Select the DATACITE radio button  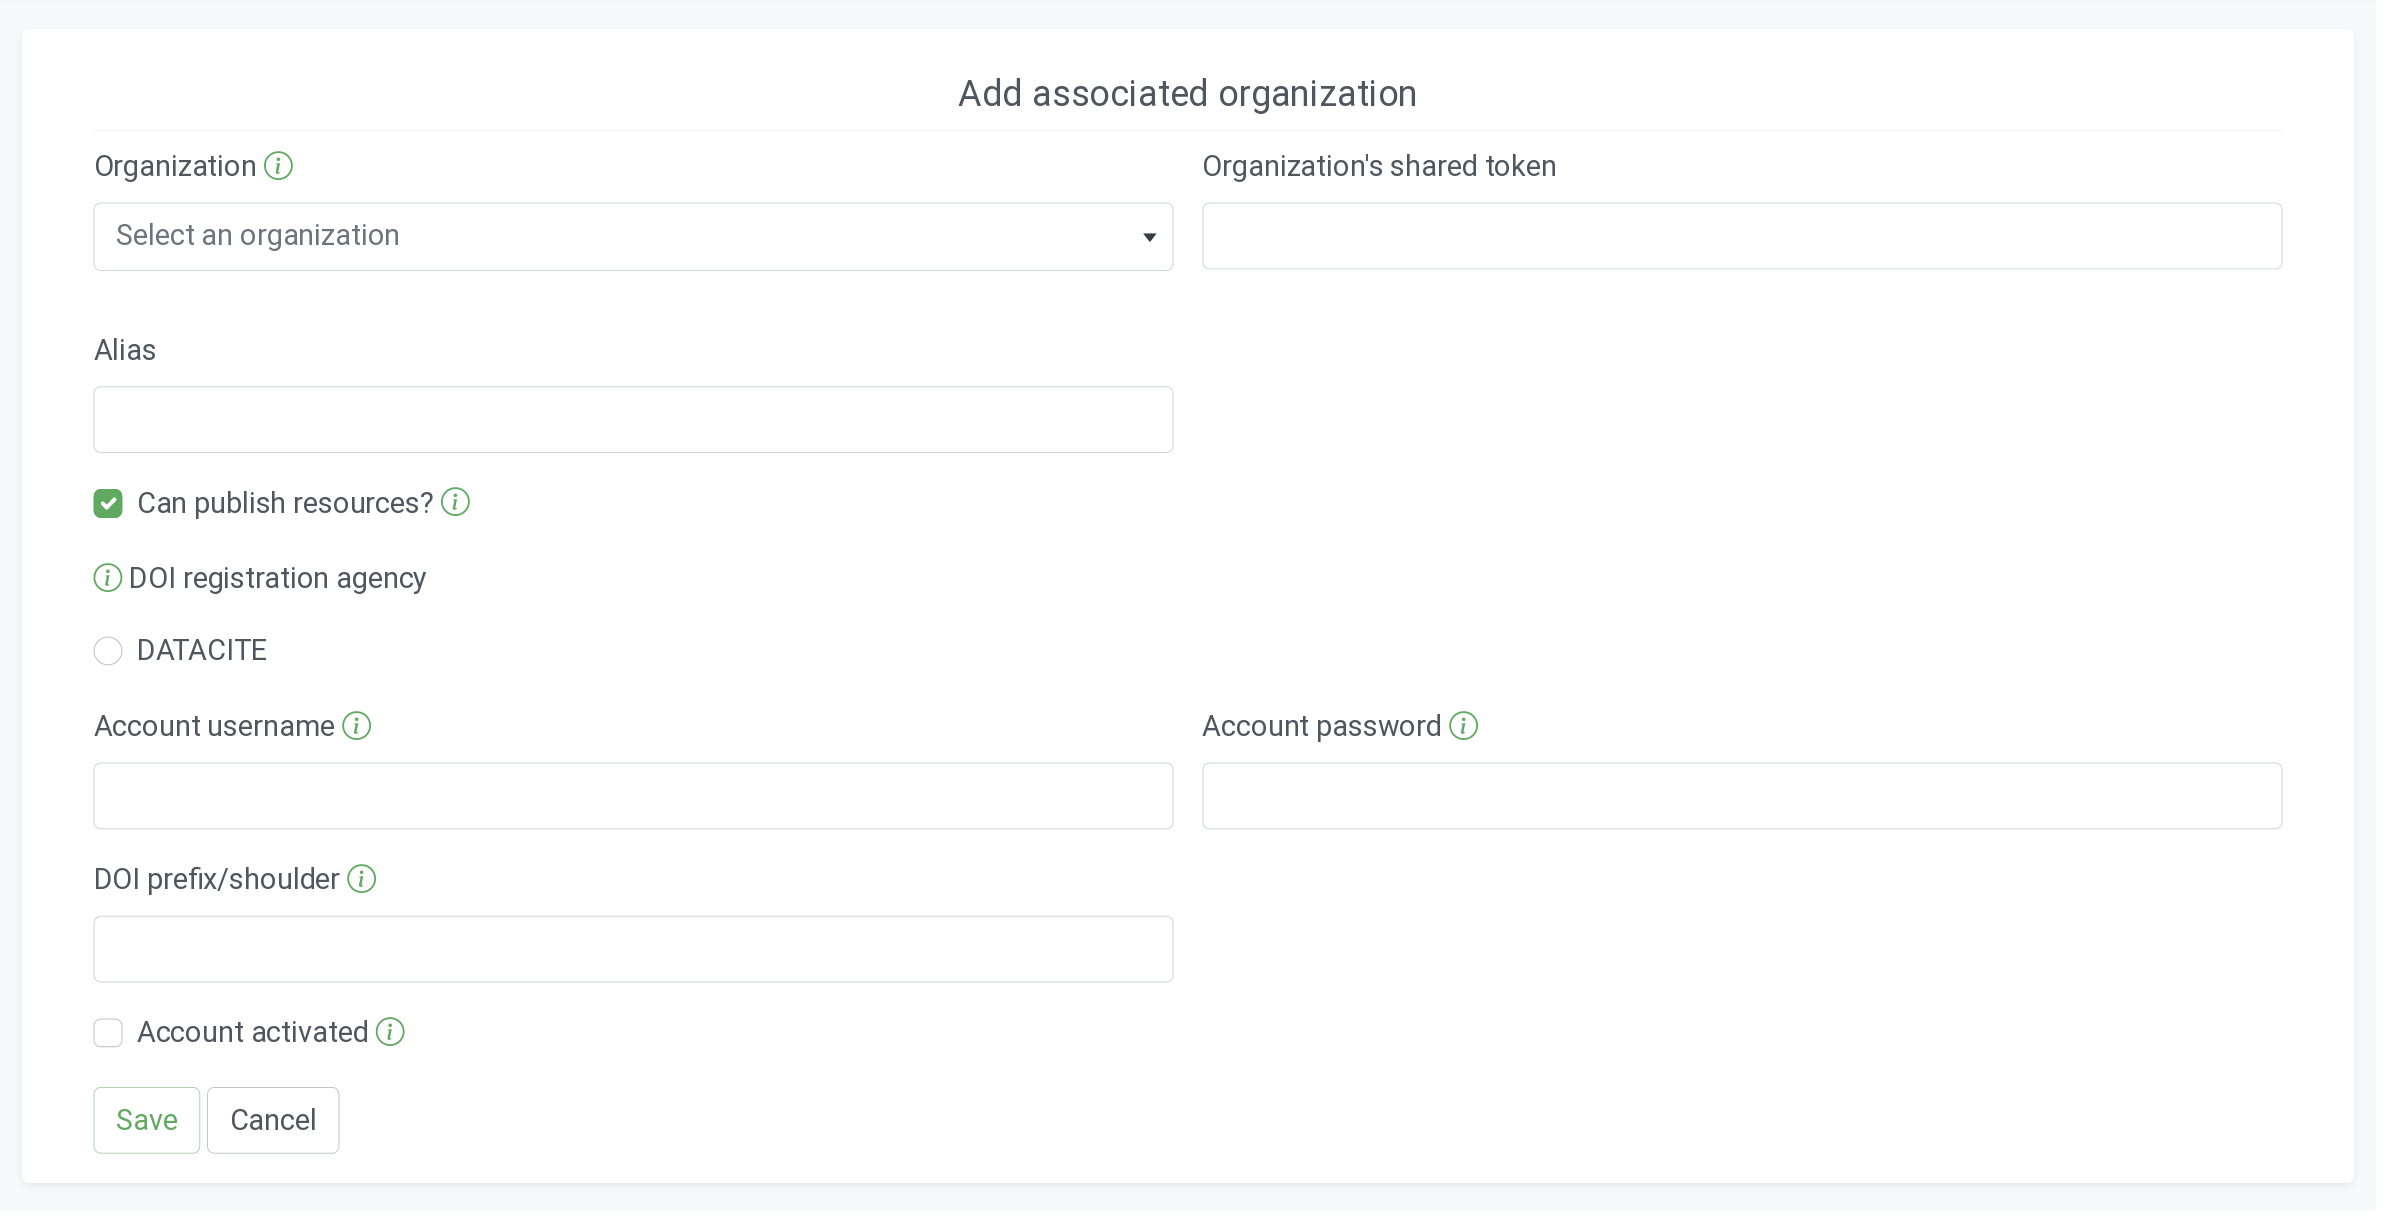[108, 651]
